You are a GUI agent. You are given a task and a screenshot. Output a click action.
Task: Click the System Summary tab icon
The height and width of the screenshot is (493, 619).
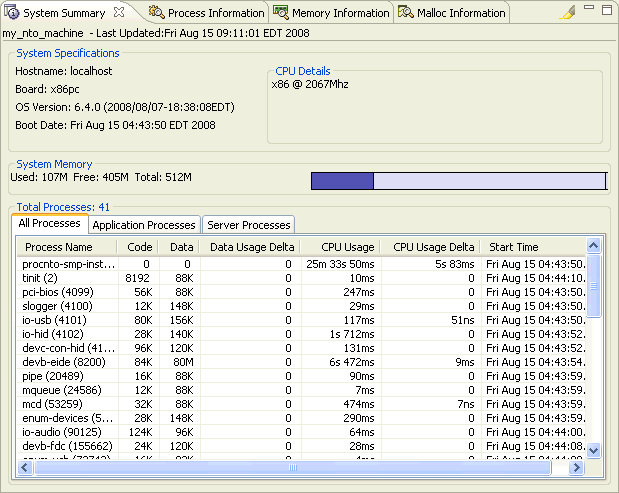[13, 13]
